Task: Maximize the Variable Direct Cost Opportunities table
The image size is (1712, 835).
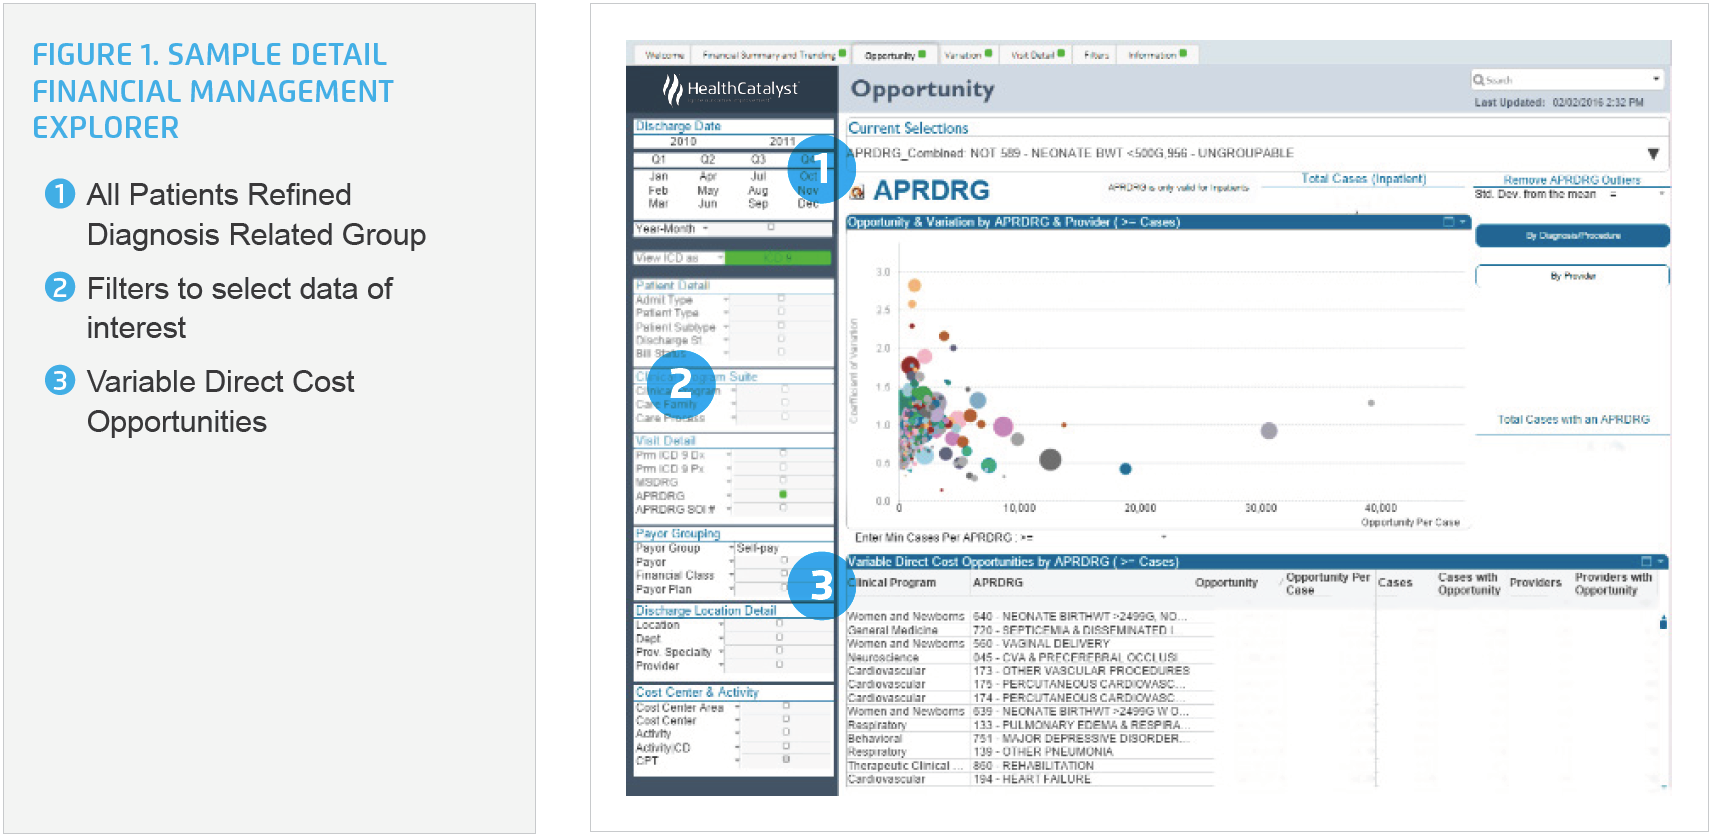Action: (1647, 561)
